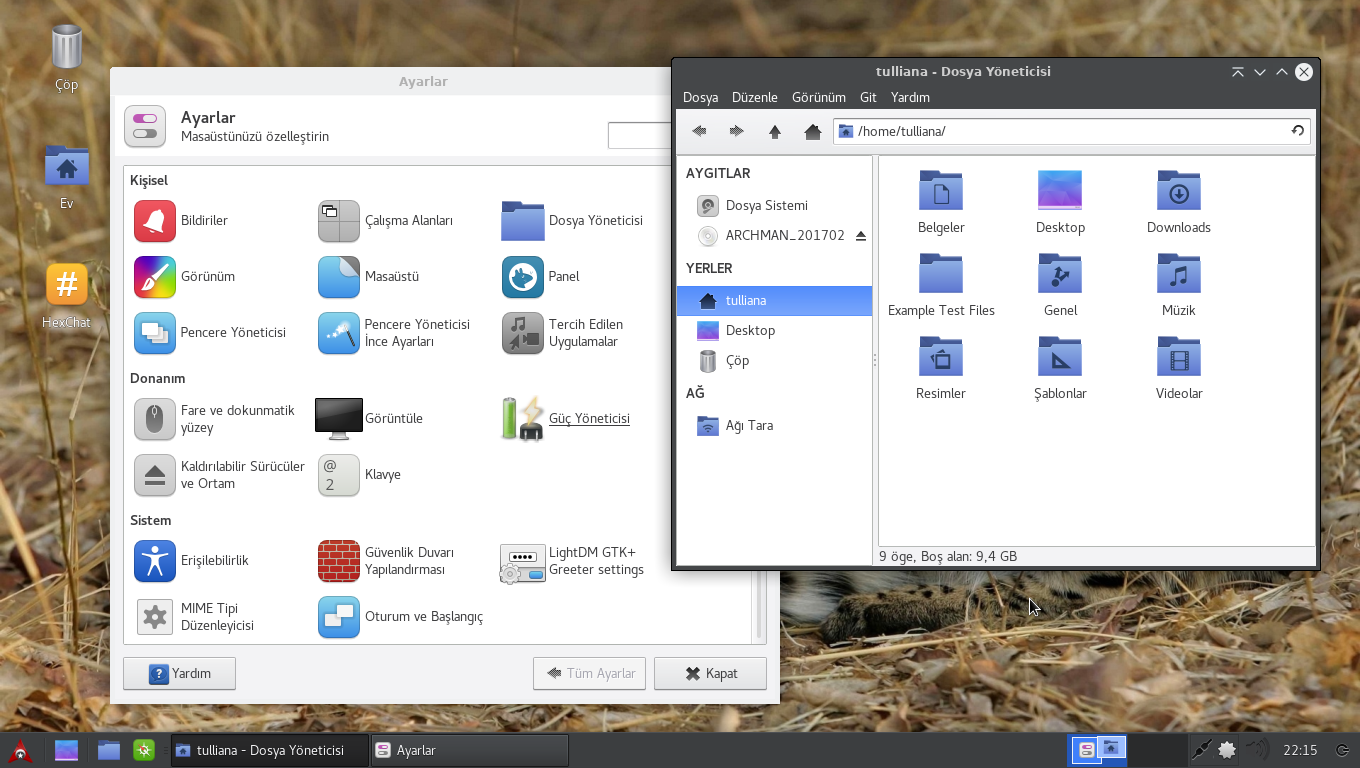
Task: Select Desktop in places sidebar
Action: [x=774, y=331]
